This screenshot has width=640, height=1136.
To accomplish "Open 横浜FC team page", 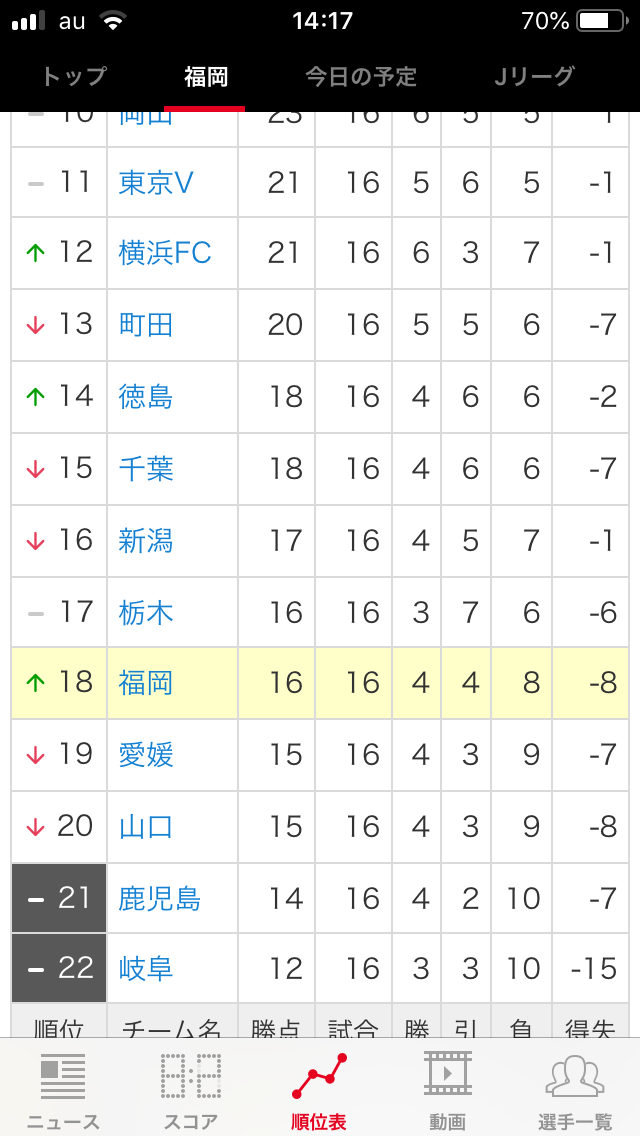I will (165, 253).
